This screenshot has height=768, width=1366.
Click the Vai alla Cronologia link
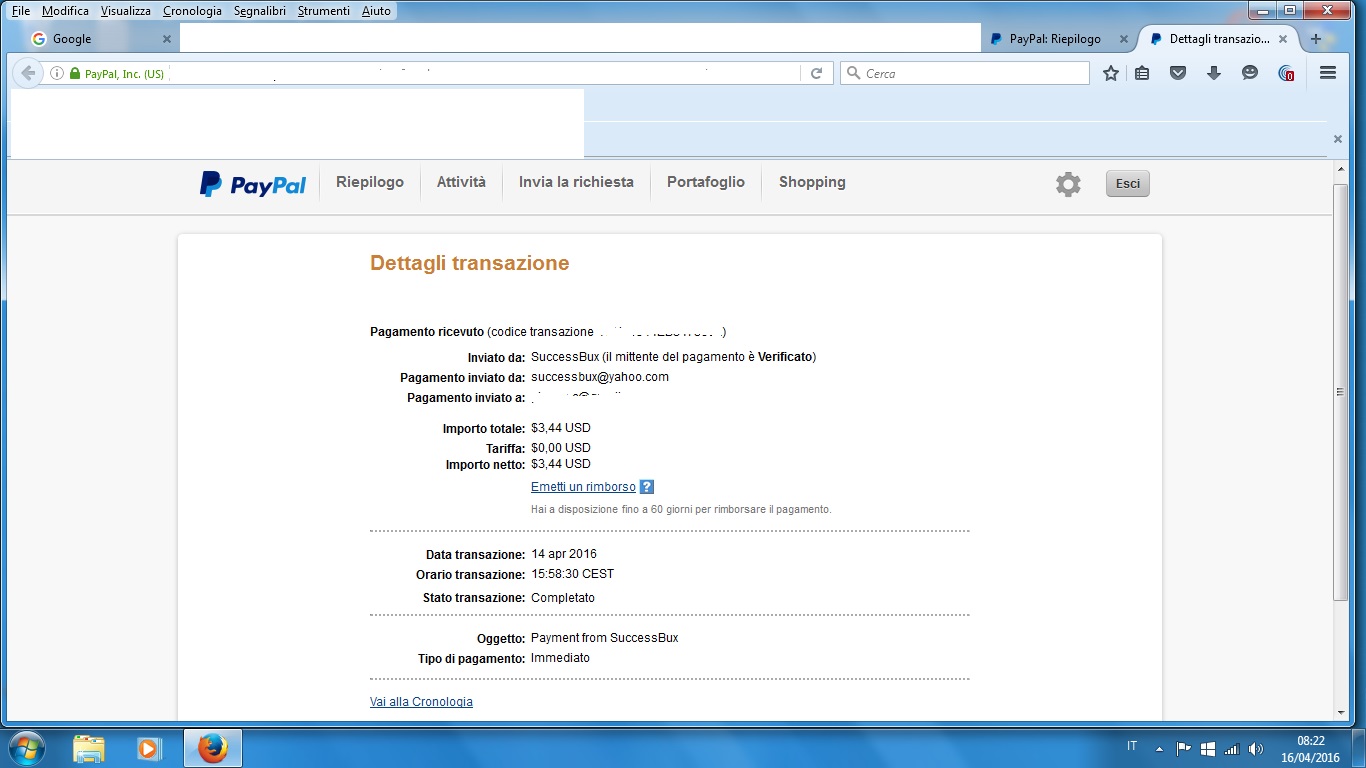[421, 702]
